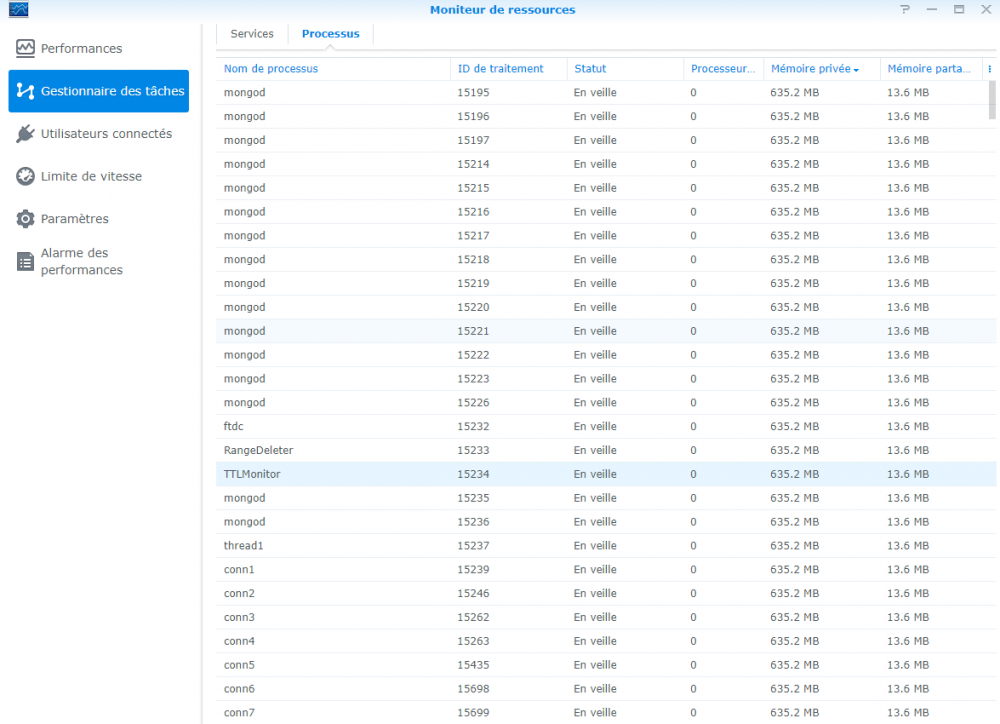Click the Performances sidebar icon
Viewport: 1000px width, 724px height.
(25, 48)
